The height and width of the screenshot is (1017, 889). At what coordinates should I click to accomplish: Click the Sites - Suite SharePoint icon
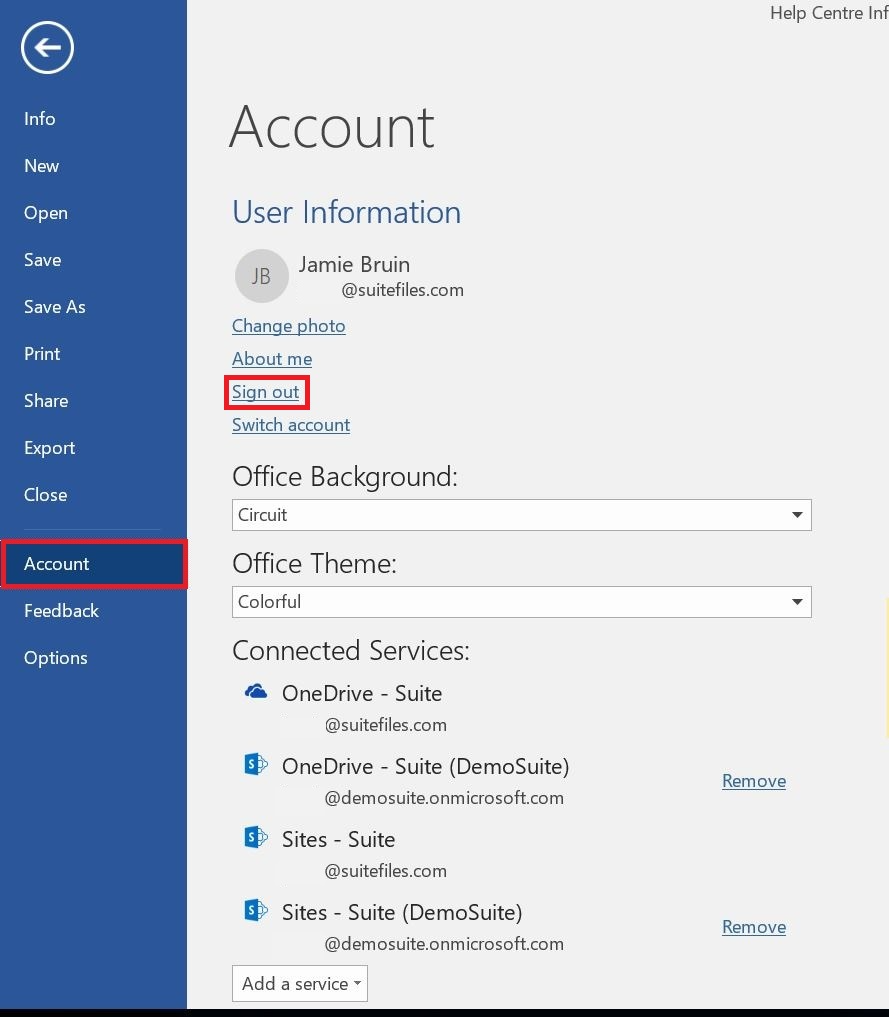[256, 837]
